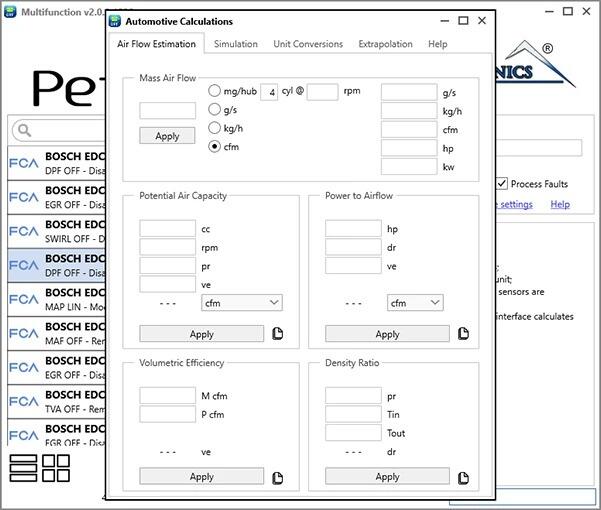Click Apply in Mass Air Flow group
Screen dimensions: 601x510
(167, 136)
